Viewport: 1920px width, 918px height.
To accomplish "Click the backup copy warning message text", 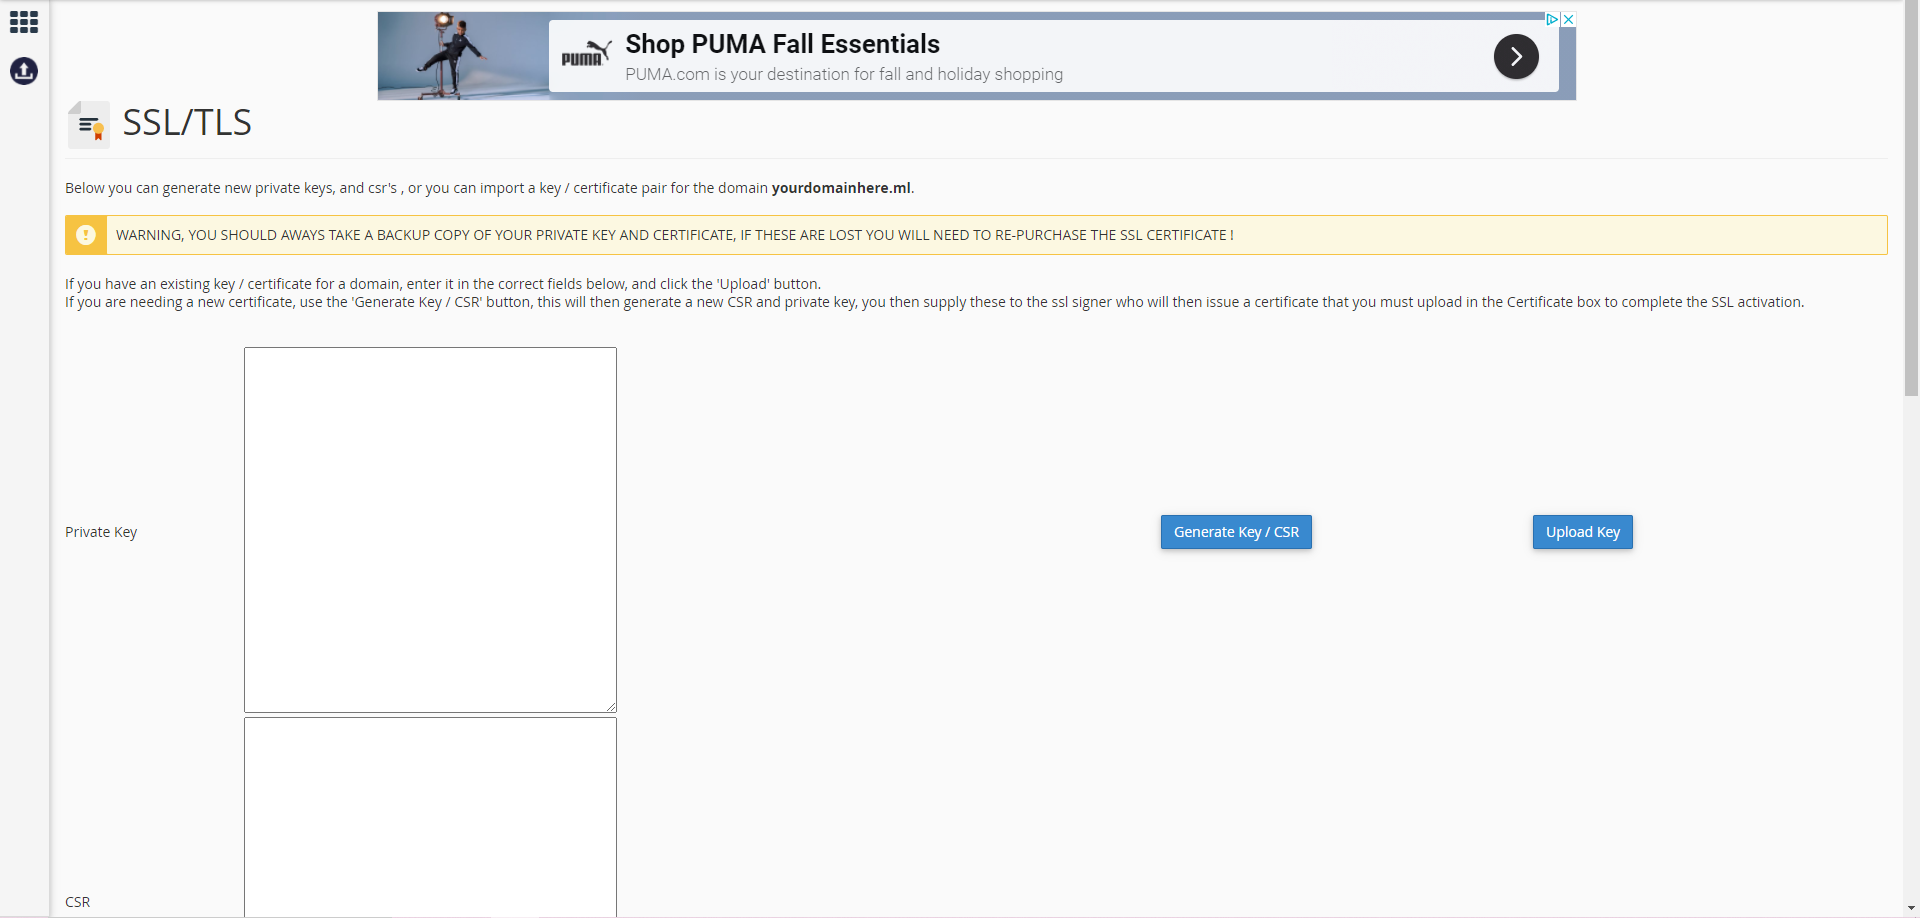I will tap(675, 235).
